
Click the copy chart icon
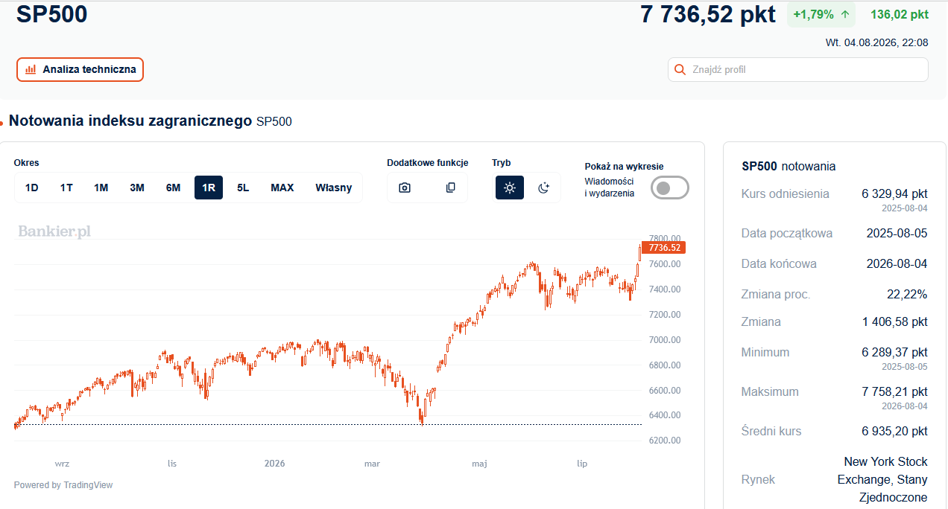pos(450,188)
